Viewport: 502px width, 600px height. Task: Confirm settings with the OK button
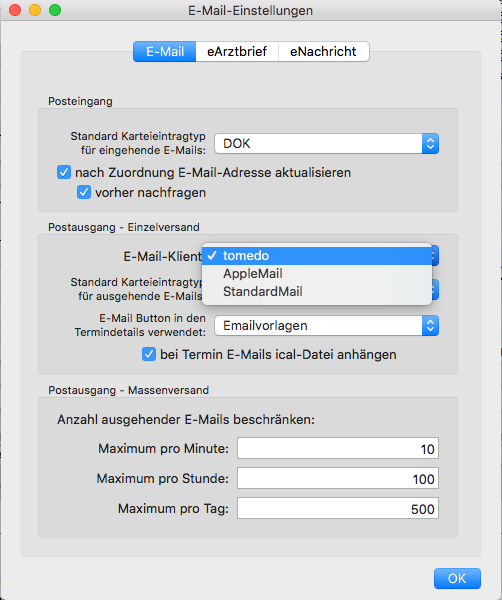pyautogui.click(x=457, y=578)
